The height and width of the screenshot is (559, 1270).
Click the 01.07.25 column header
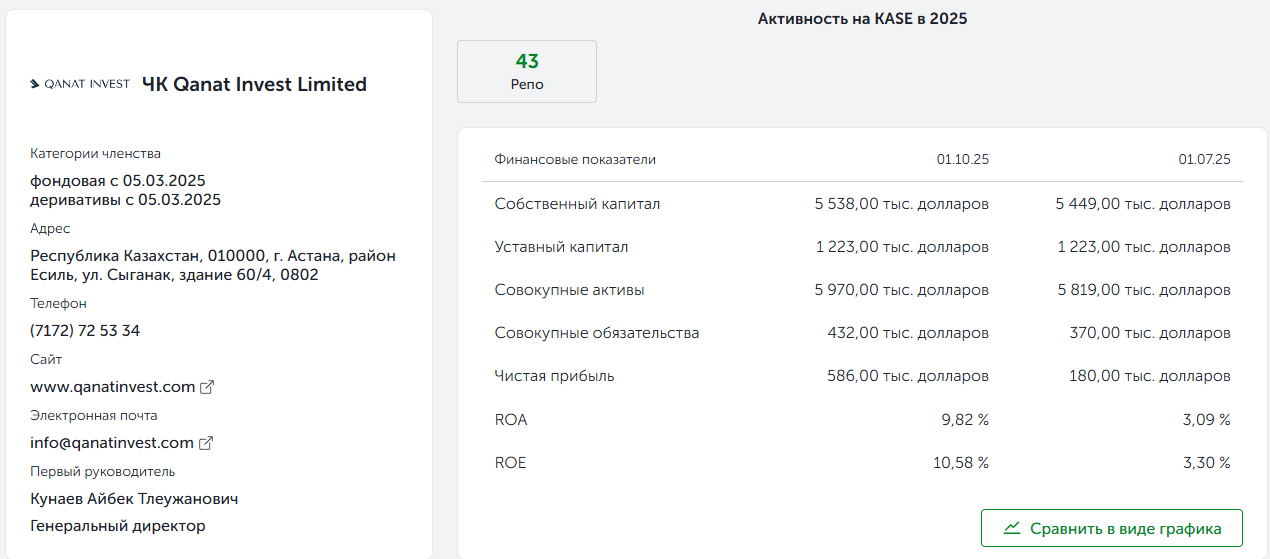pyautogui.click(x=1204, y=160)
